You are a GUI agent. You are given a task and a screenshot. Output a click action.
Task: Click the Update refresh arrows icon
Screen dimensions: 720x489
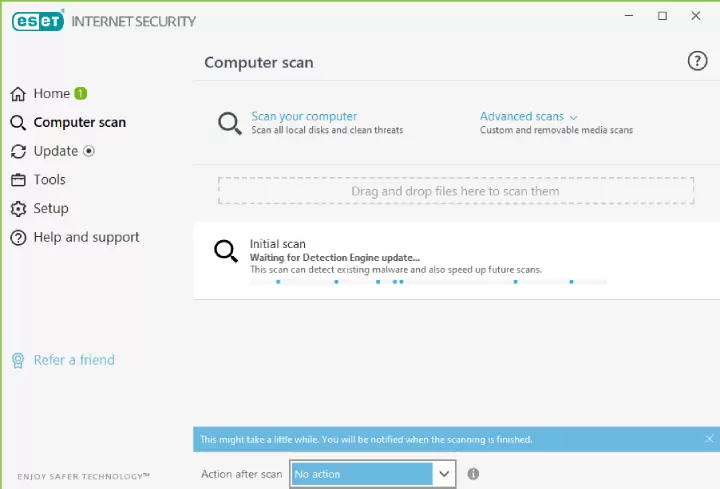pyautogui.click(x=18, y=152)
